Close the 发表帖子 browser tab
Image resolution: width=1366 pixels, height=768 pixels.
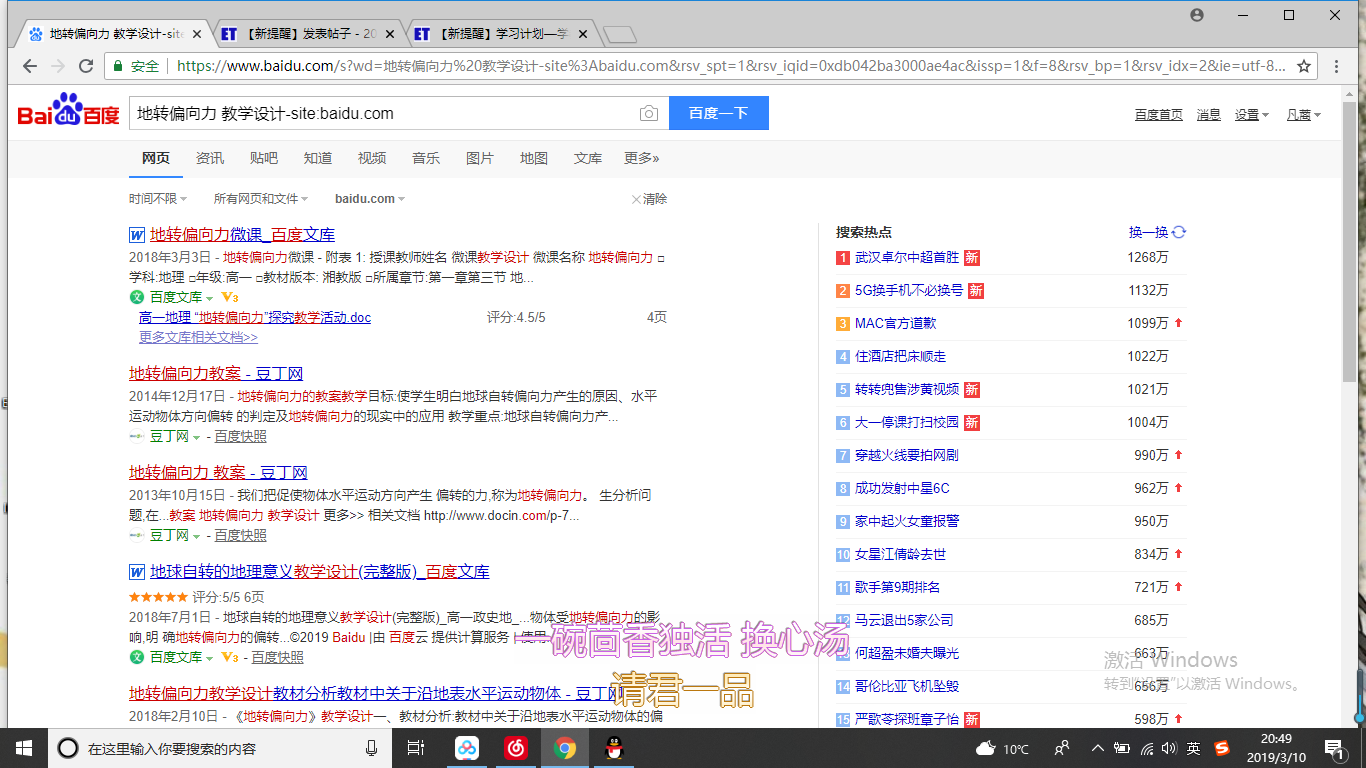point(389,34)
